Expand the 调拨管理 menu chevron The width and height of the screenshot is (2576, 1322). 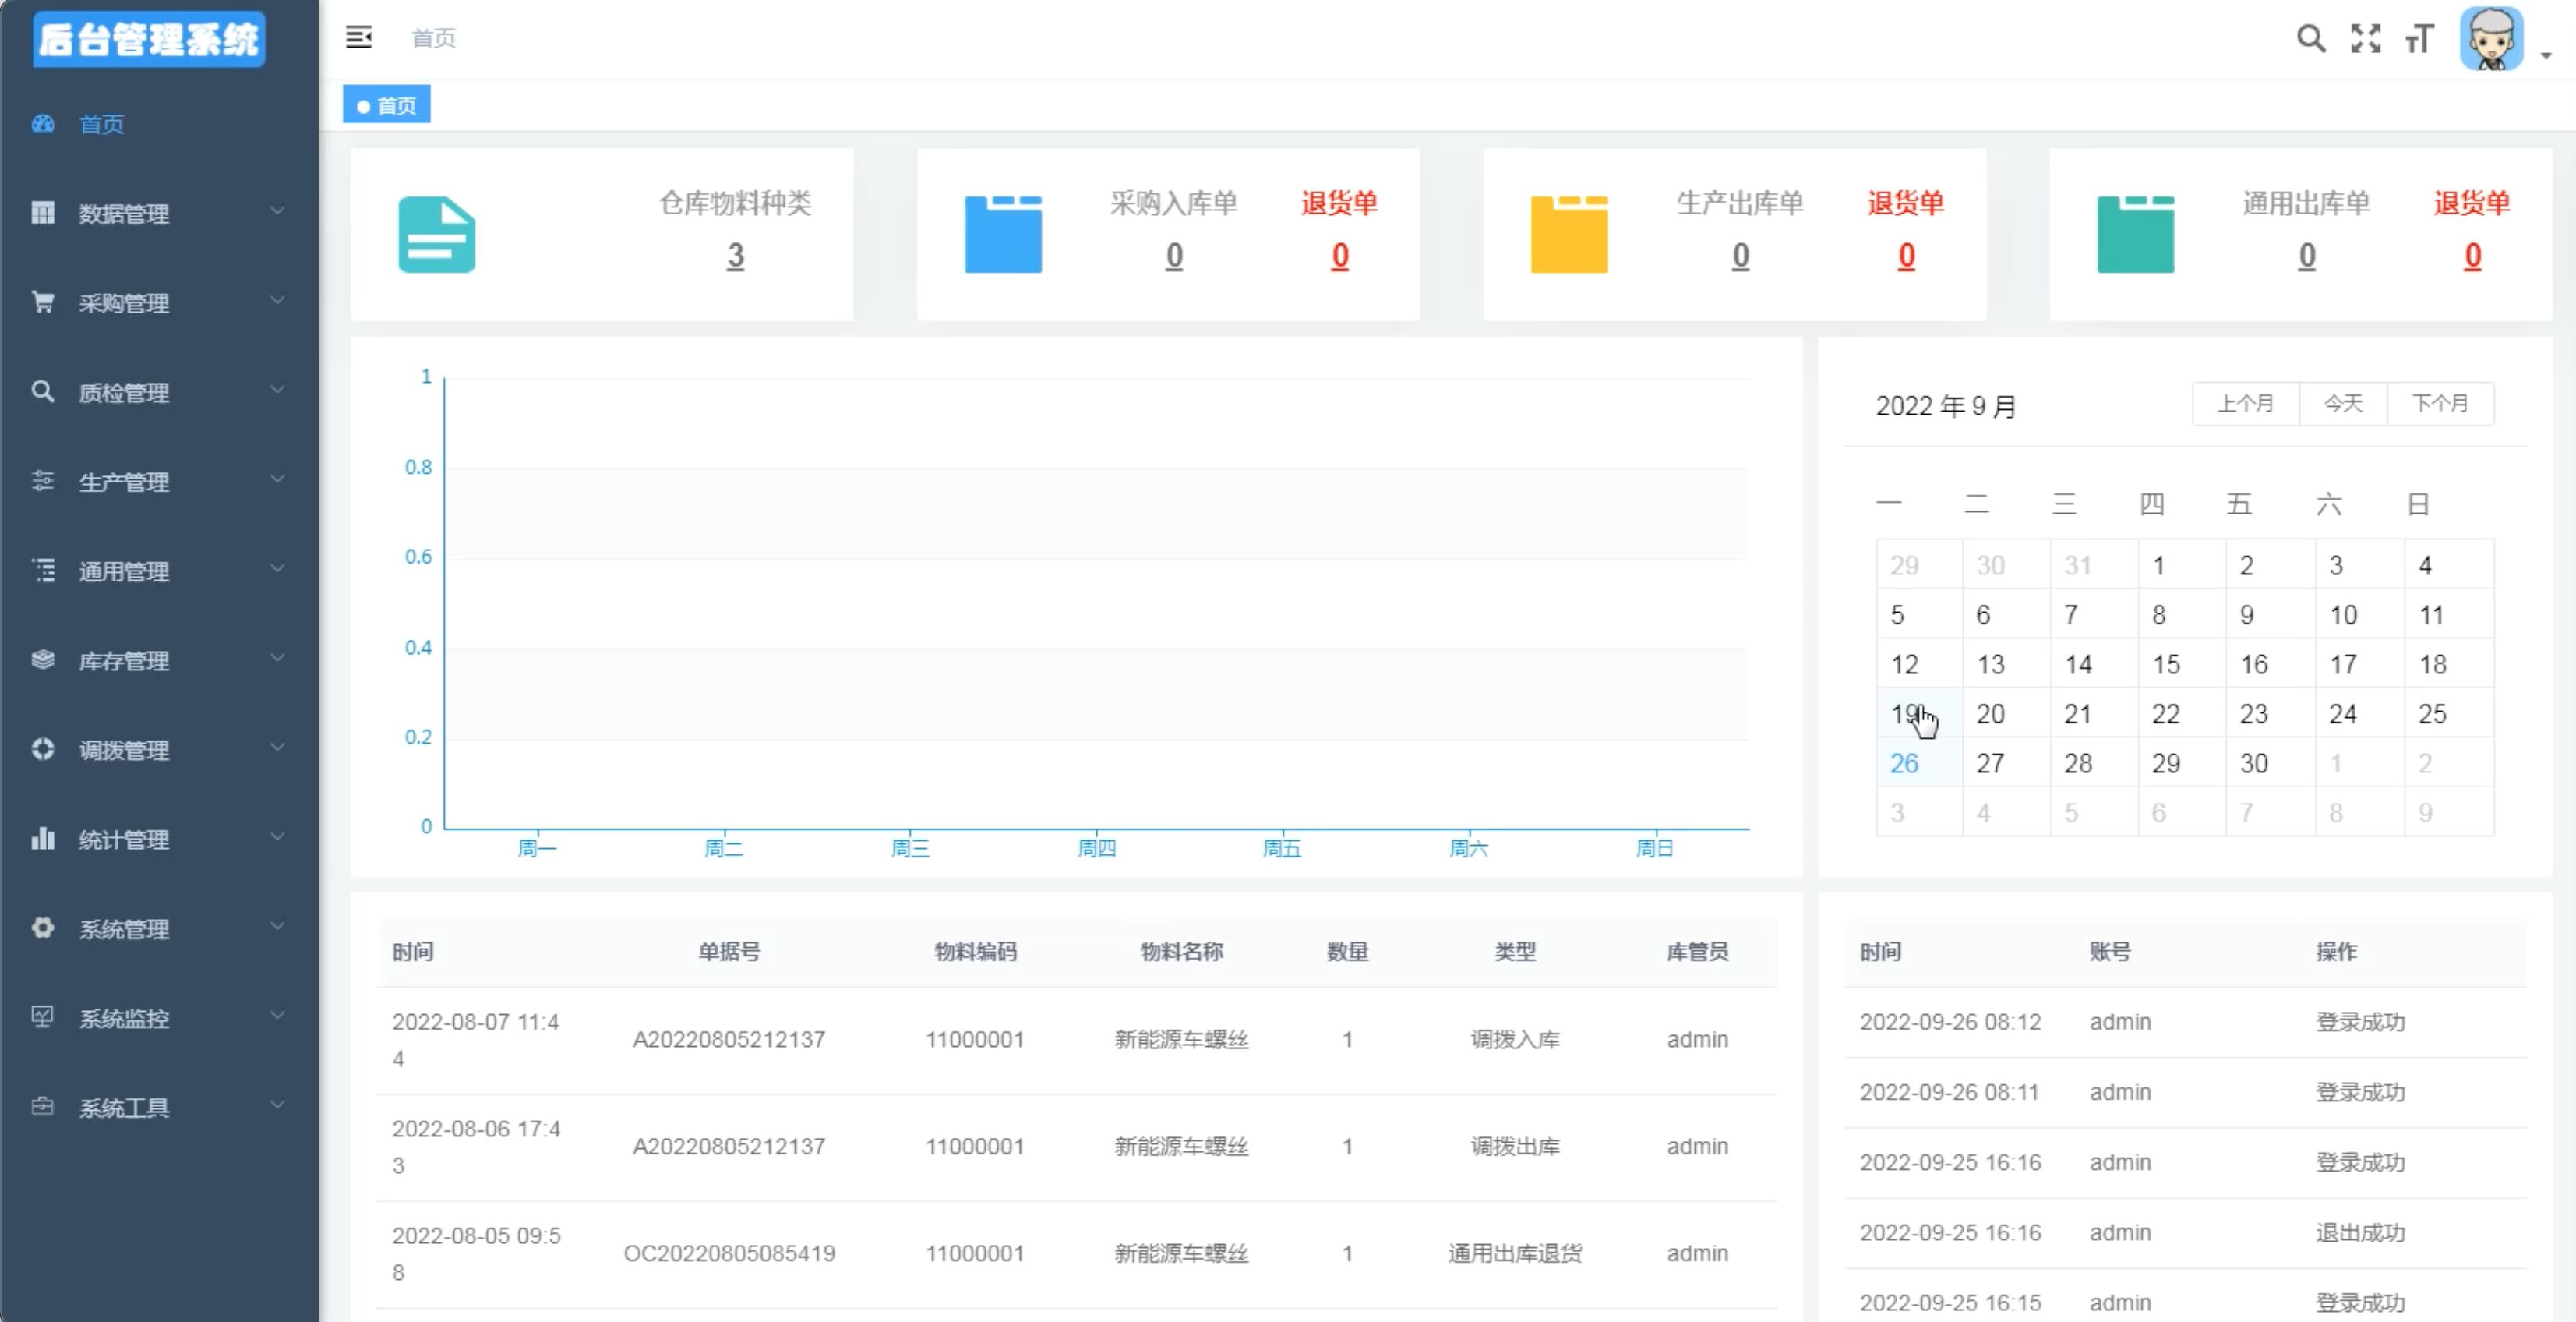point(277,747)
